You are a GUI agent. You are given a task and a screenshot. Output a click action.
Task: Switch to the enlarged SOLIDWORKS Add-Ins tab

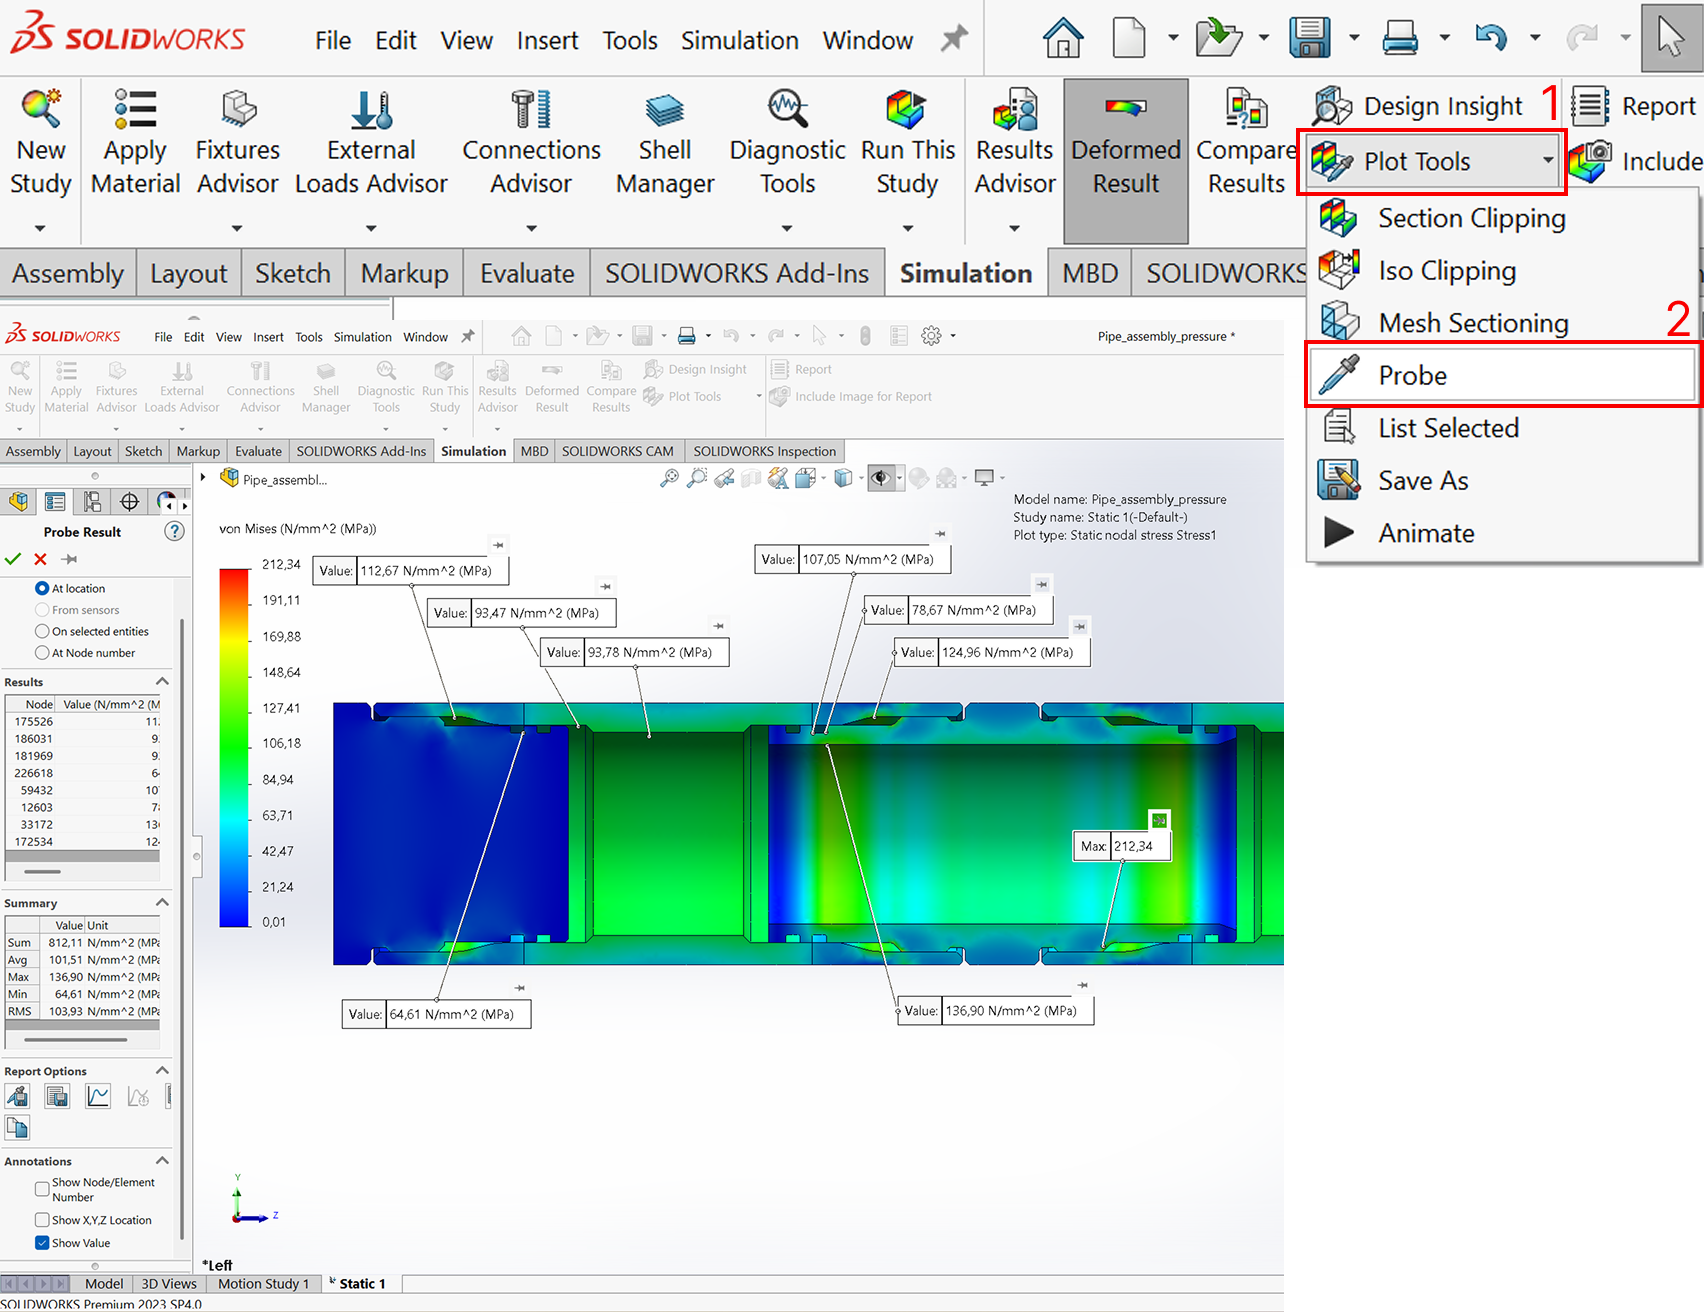[737, 273]
